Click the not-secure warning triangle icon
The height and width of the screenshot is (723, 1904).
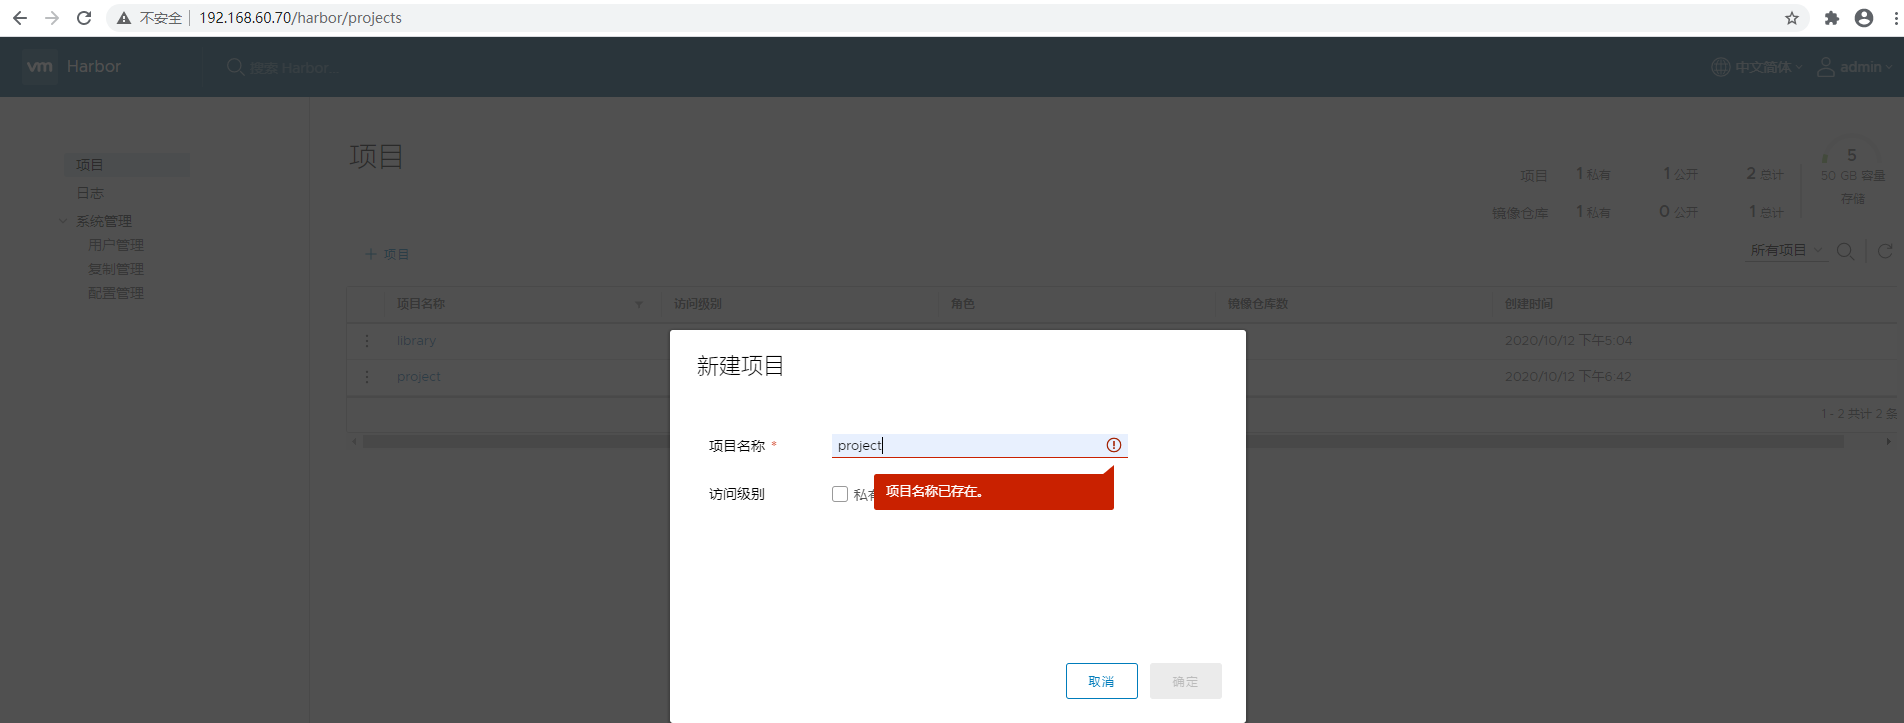(x=124, y=18)
